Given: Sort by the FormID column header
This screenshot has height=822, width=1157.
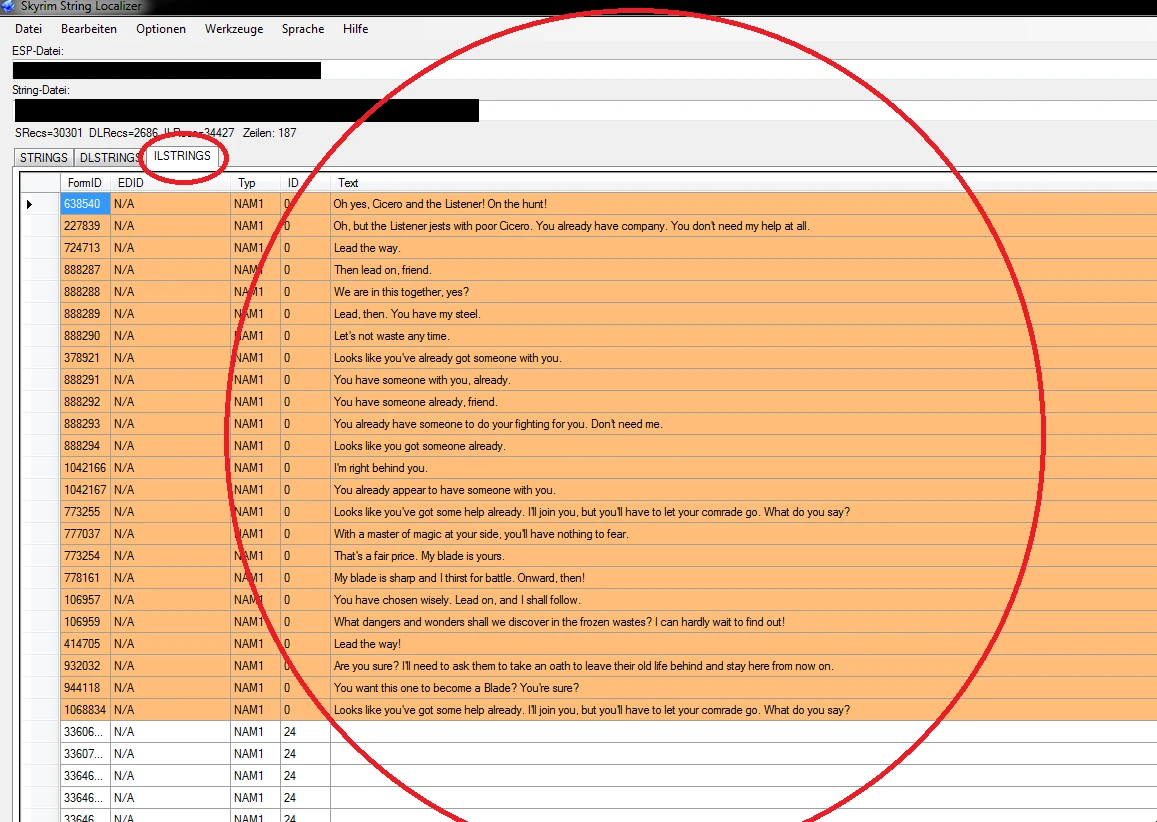Looking at the screenshot, I should pyautogui.click(x=85, y=182).
